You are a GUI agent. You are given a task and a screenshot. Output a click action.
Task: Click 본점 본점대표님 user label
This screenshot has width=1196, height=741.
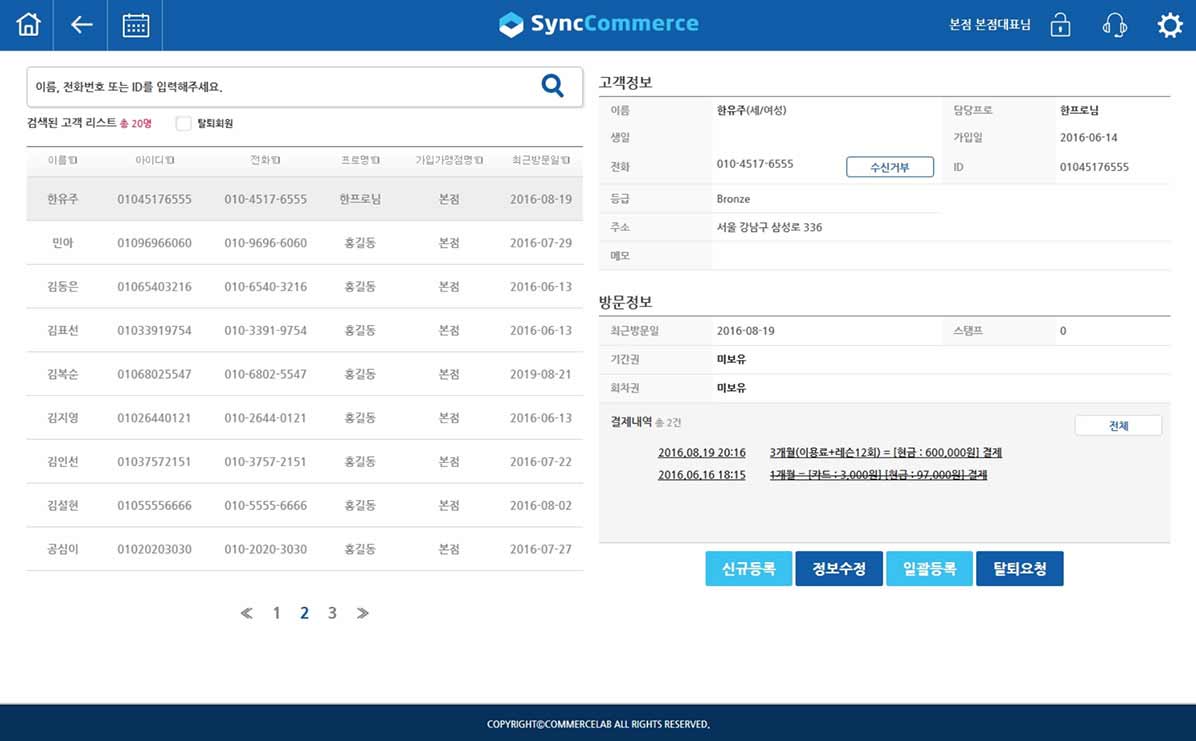(x=989, y=24)
